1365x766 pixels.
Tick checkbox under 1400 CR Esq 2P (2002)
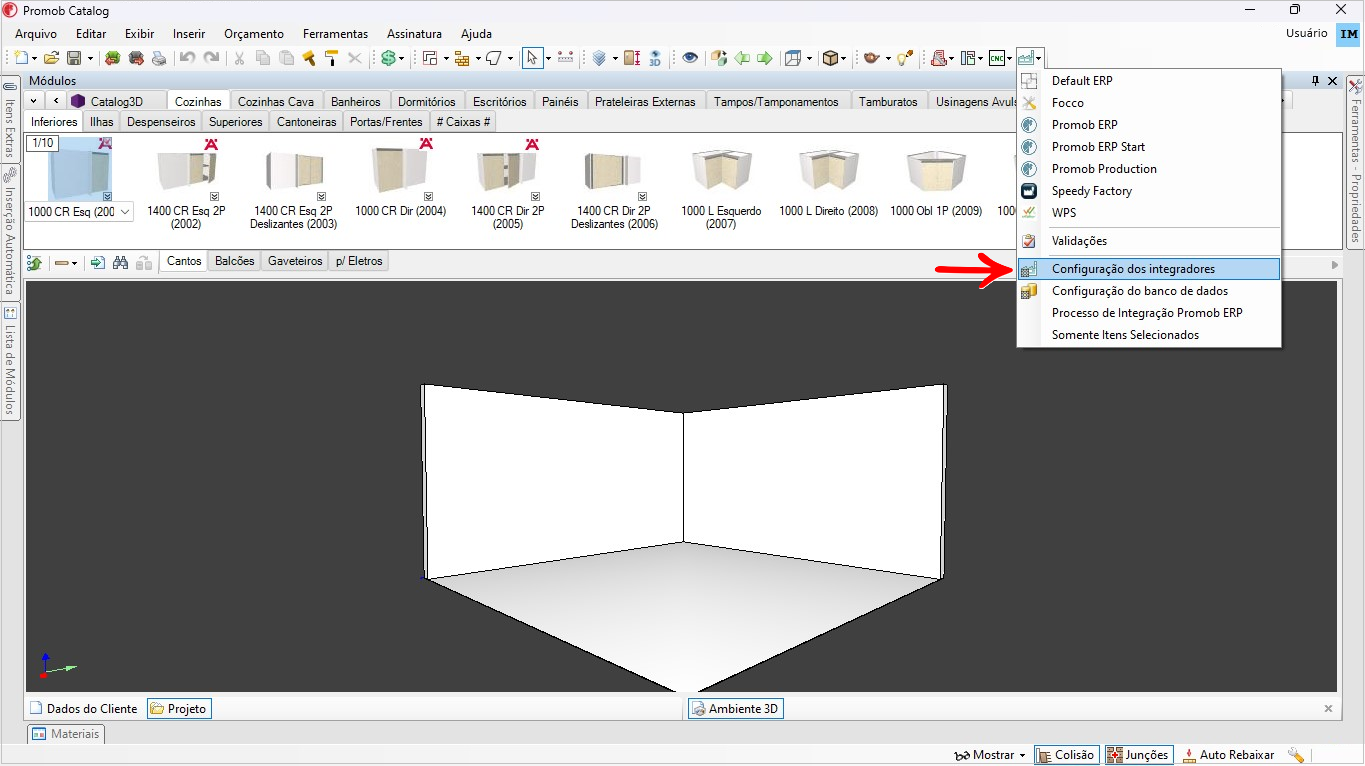tap(214, 197)
